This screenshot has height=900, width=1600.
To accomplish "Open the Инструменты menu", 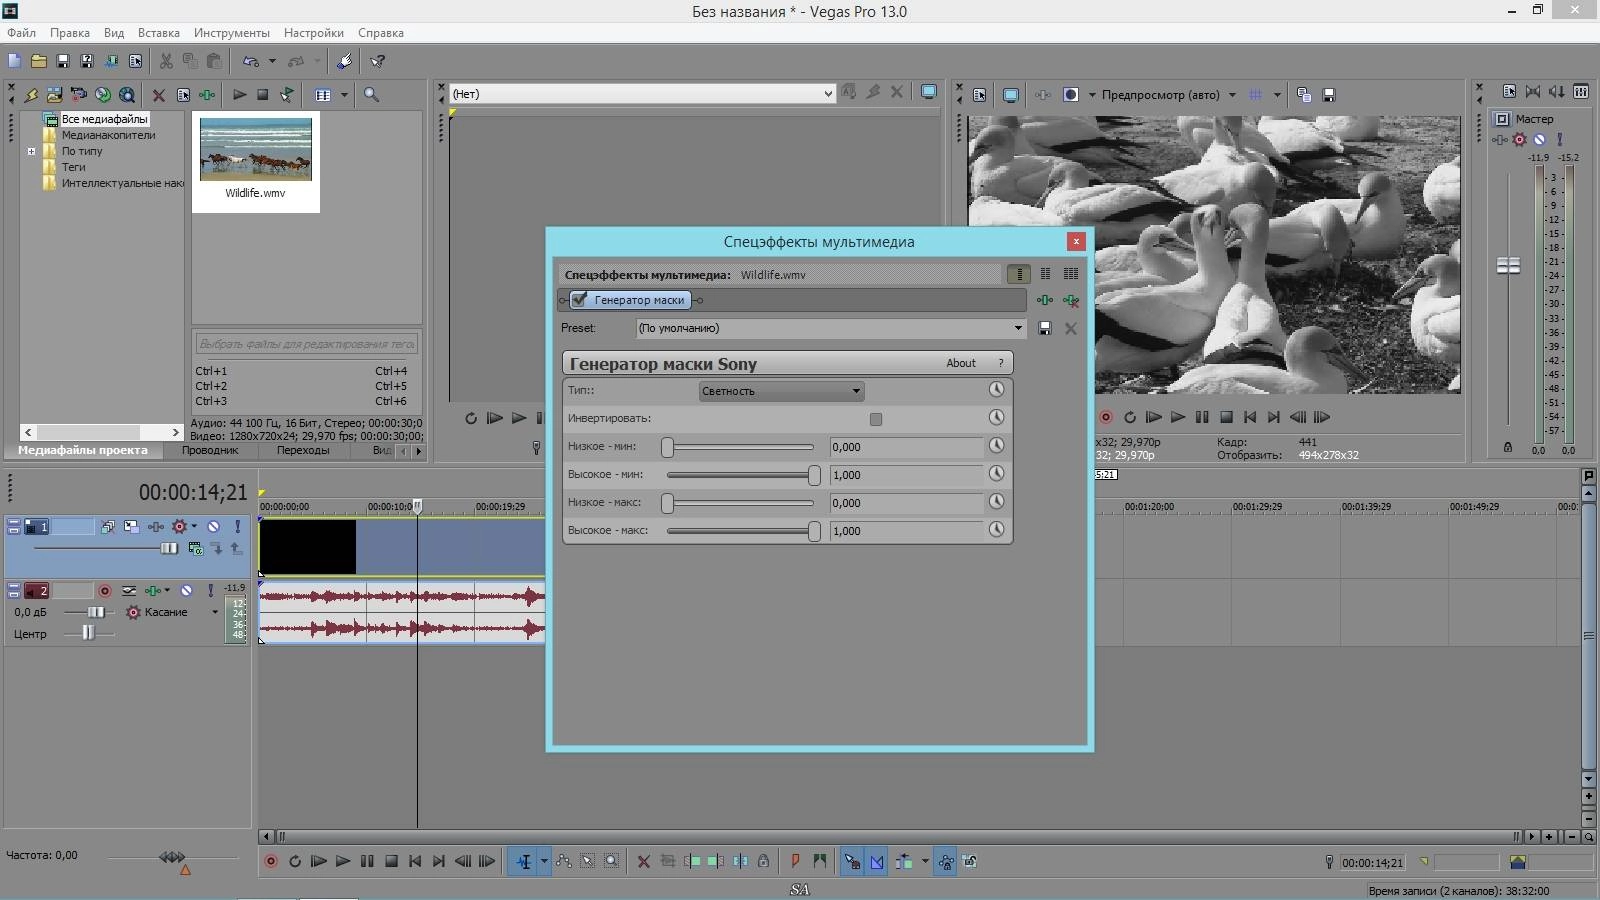I will [x=231, y=33].
